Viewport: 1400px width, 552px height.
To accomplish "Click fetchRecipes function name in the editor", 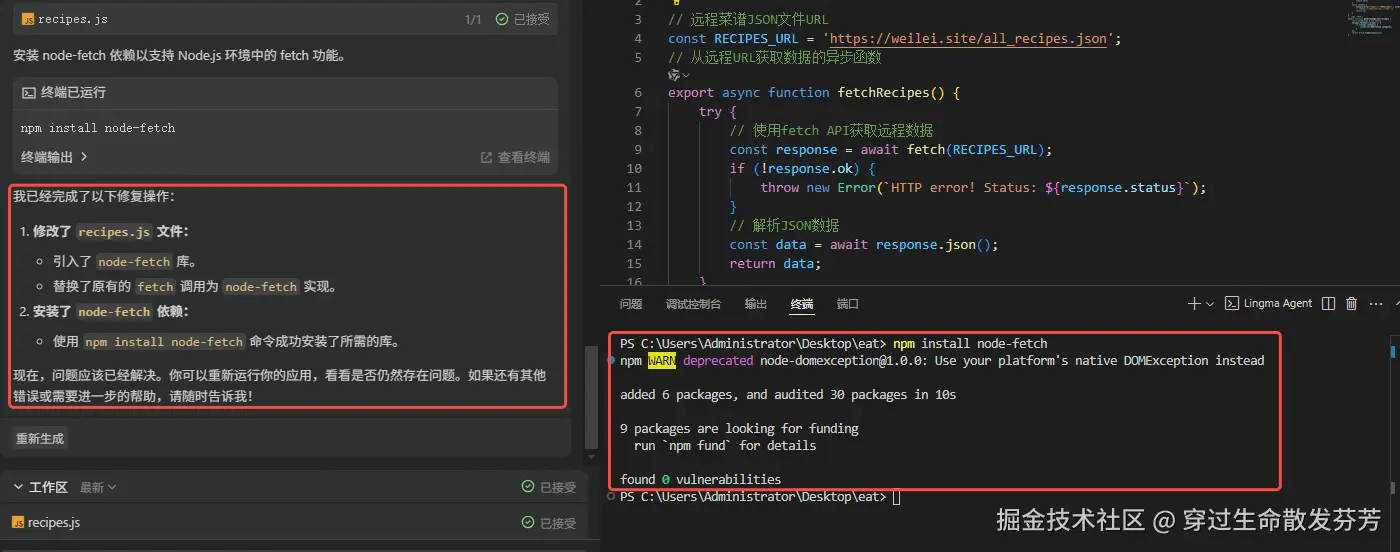I will tap(883, 92).
